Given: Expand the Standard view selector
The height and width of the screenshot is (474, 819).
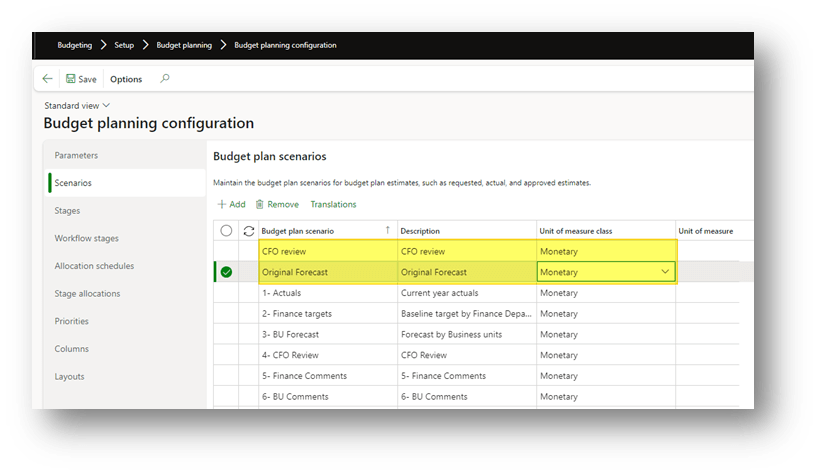Looking at the screenshot, I should pos(107,105).
